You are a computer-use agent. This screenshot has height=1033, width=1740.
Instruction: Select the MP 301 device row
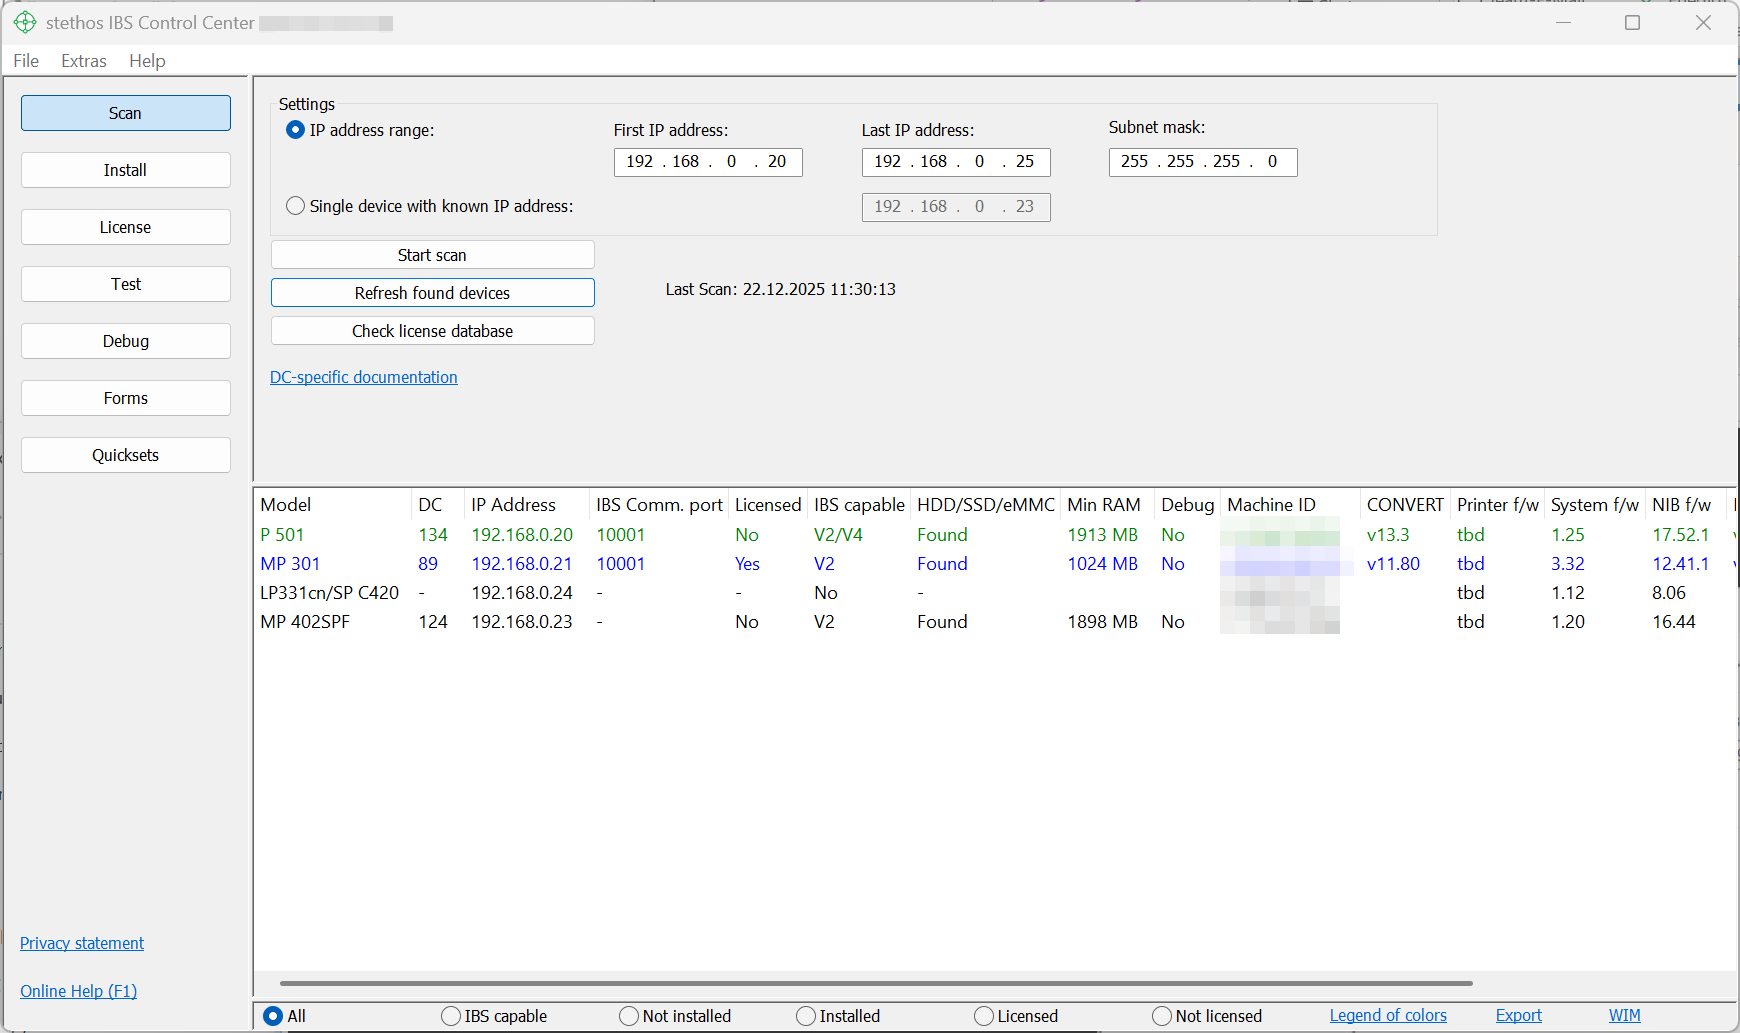point(290,564)
